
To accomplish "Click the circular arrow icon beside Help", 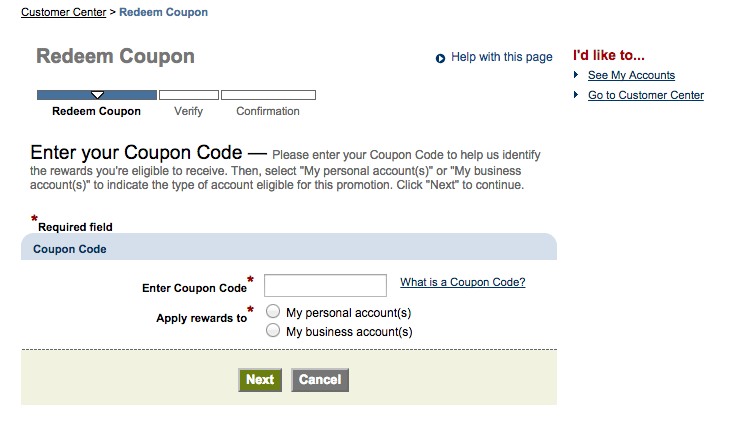I will pyautogui.click(x=440, y=58).
